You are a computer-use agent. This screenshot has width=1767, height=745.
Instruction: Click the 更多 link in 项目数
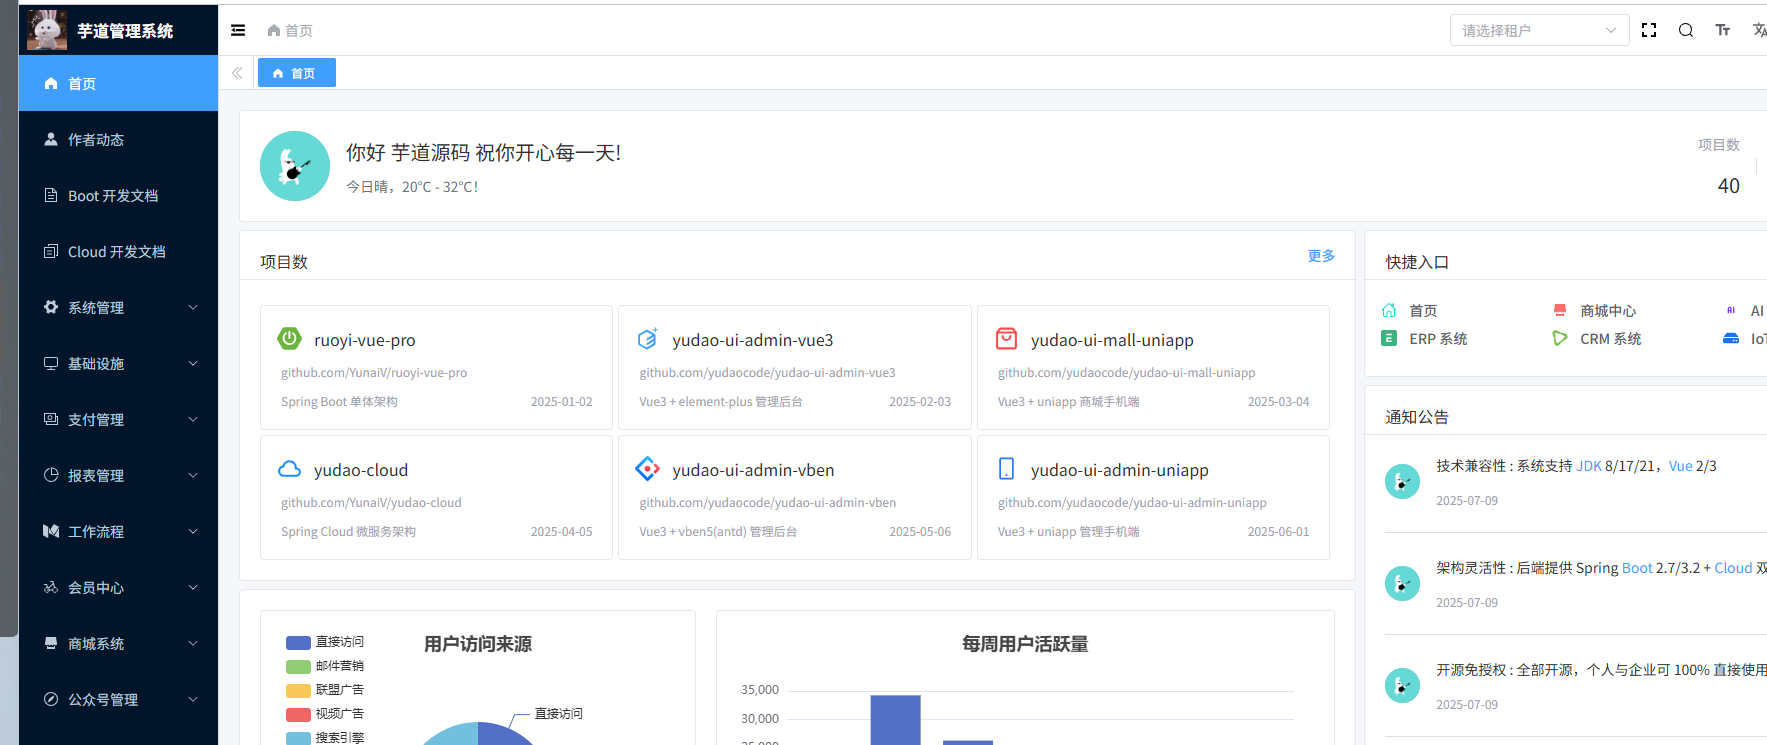1321,256
